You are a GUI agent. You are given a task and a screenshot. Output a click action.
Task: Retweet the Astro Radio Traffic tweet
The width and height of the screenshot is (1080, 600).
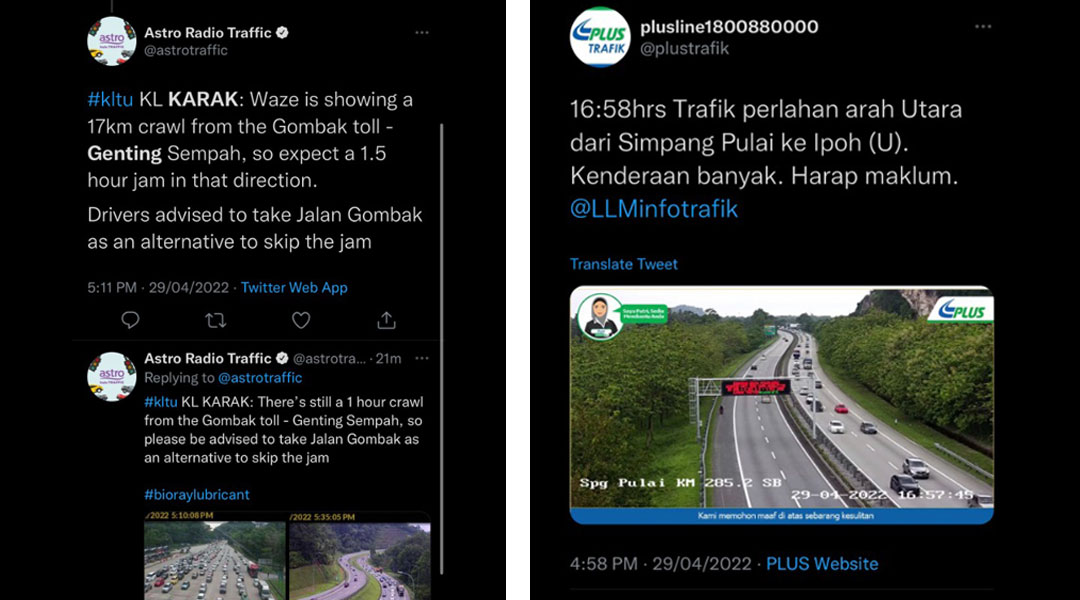coord(216,320)
